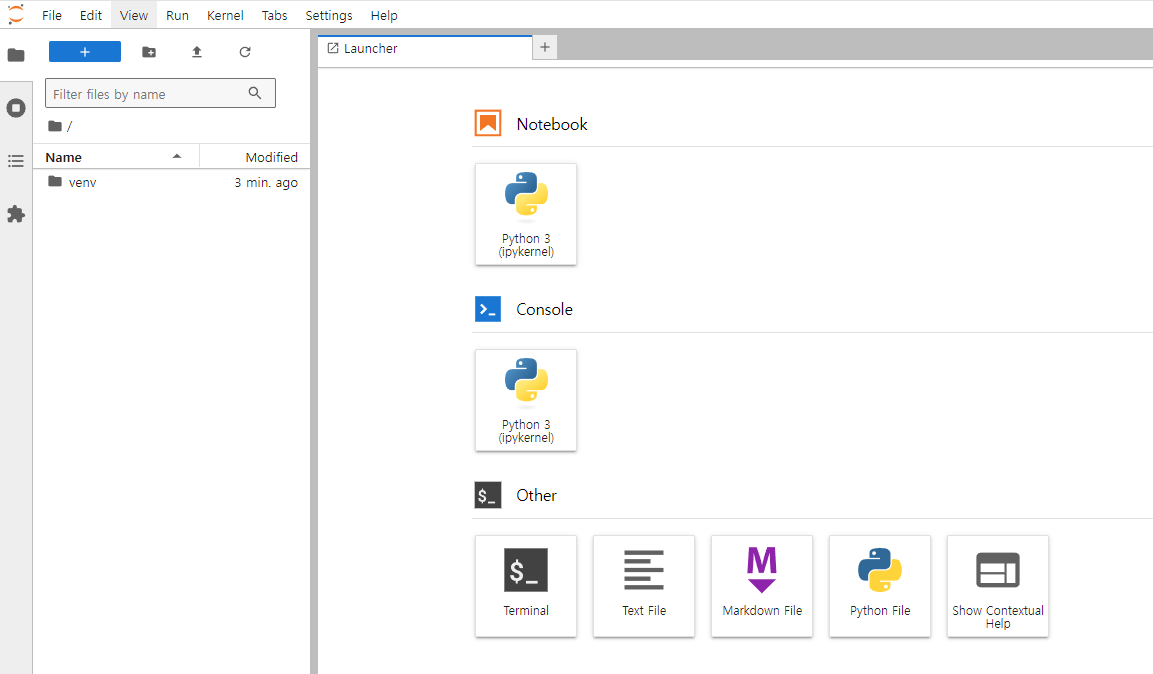The height and width of the screenshot is (674, 1153).
Task: Click the Upload Files arrow icon
Action: pos(196,51)
